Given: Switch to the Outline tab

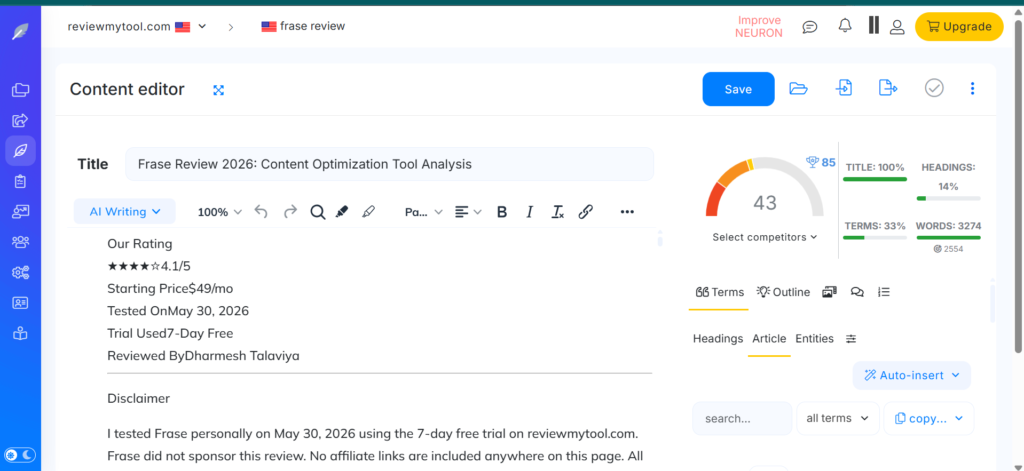Looking at the screenshot, I should click(783, 293).
